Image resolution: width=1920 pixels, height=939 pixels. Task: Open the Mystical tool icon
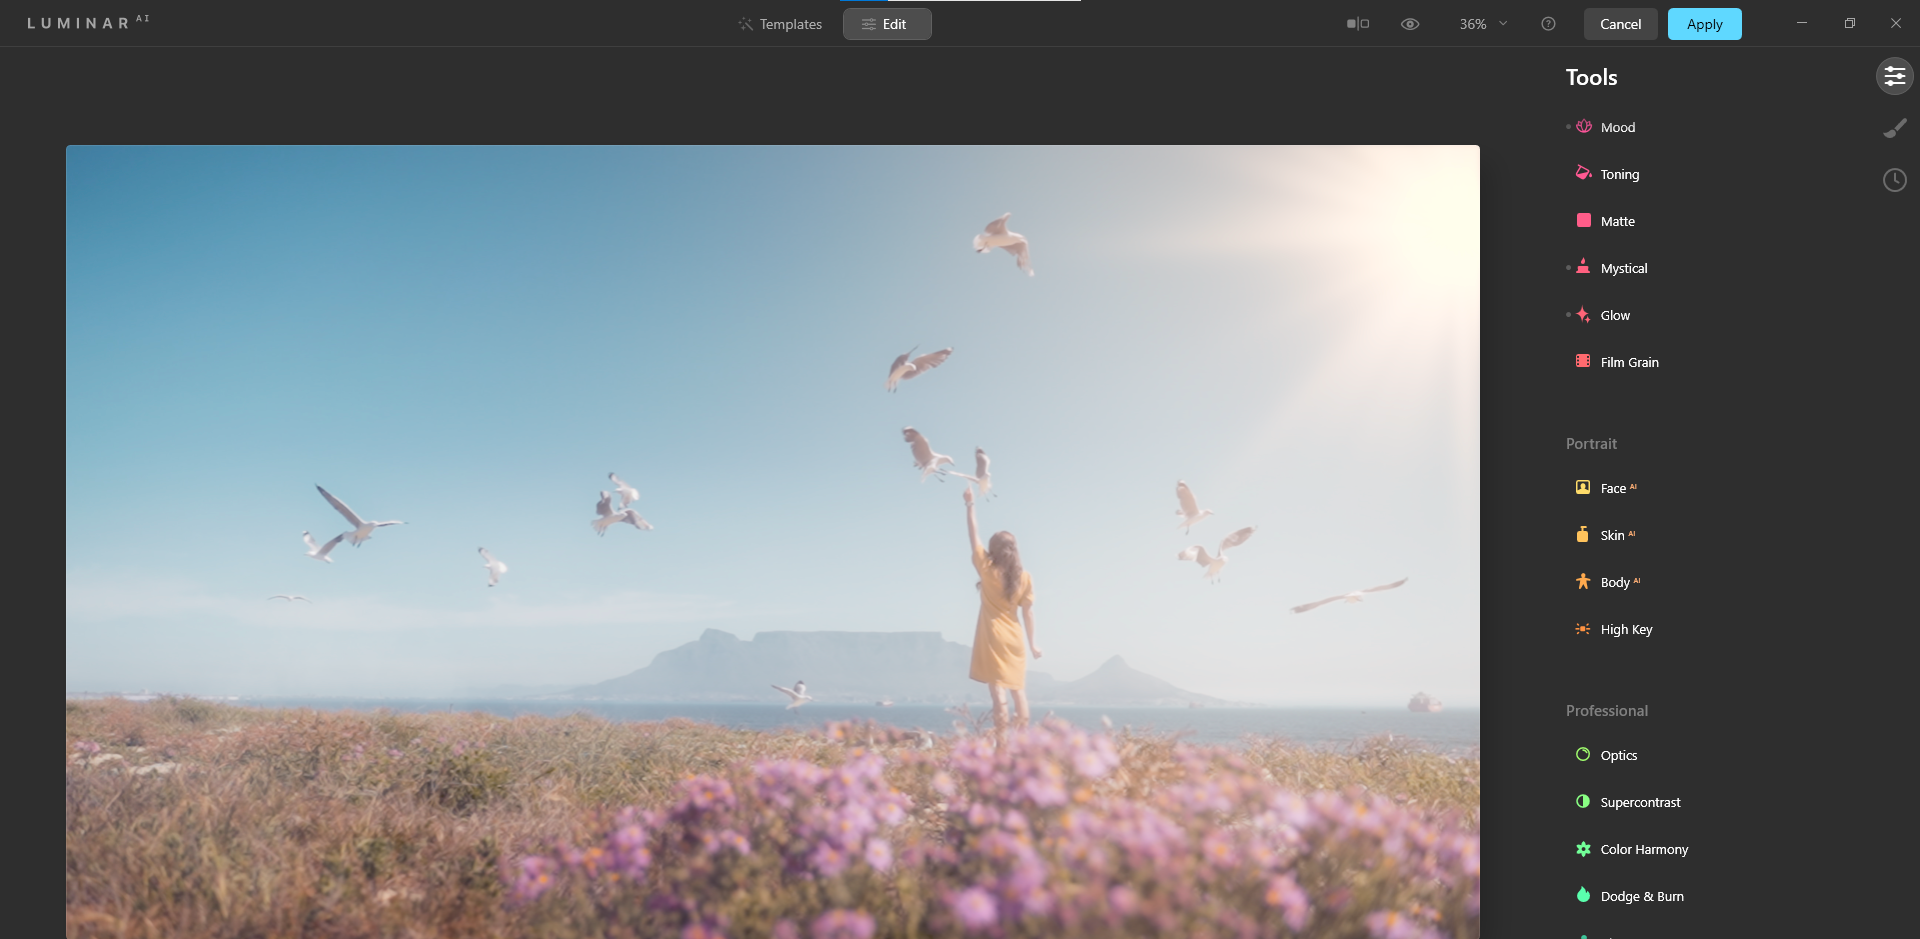(1583, 267)
